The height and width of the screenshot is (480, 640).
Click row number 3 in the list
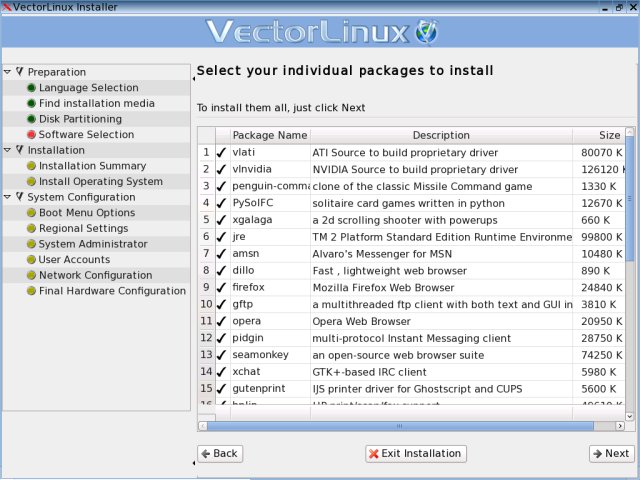[x=206, y=186]
